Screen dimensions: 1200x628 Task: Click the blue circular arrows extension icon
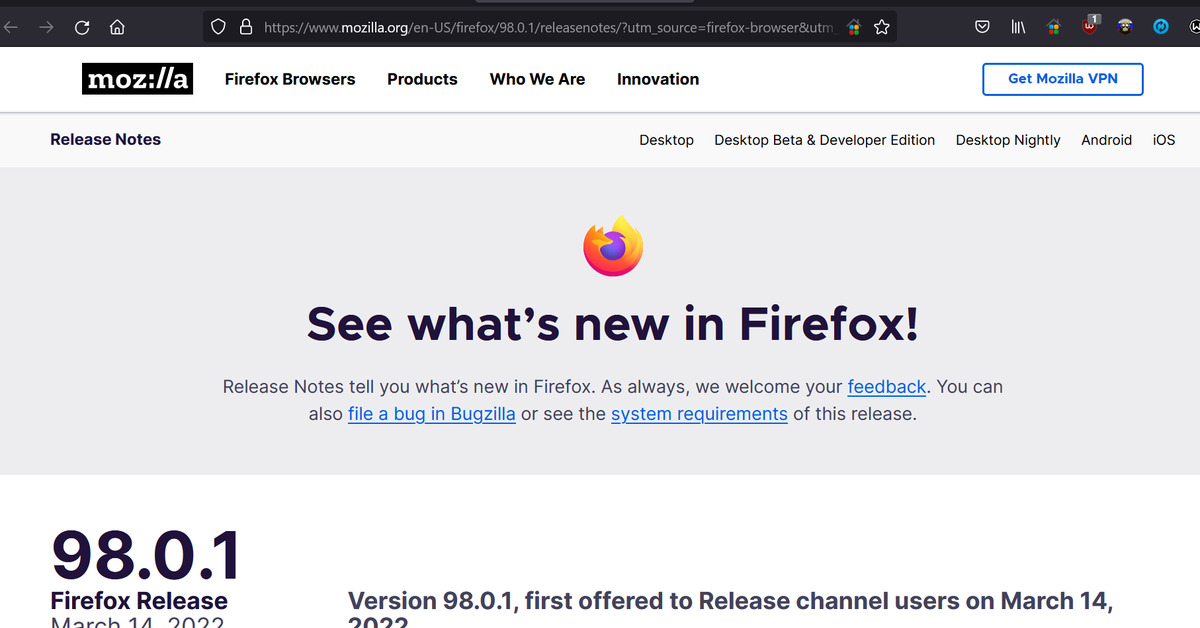tap(1161, 28)
